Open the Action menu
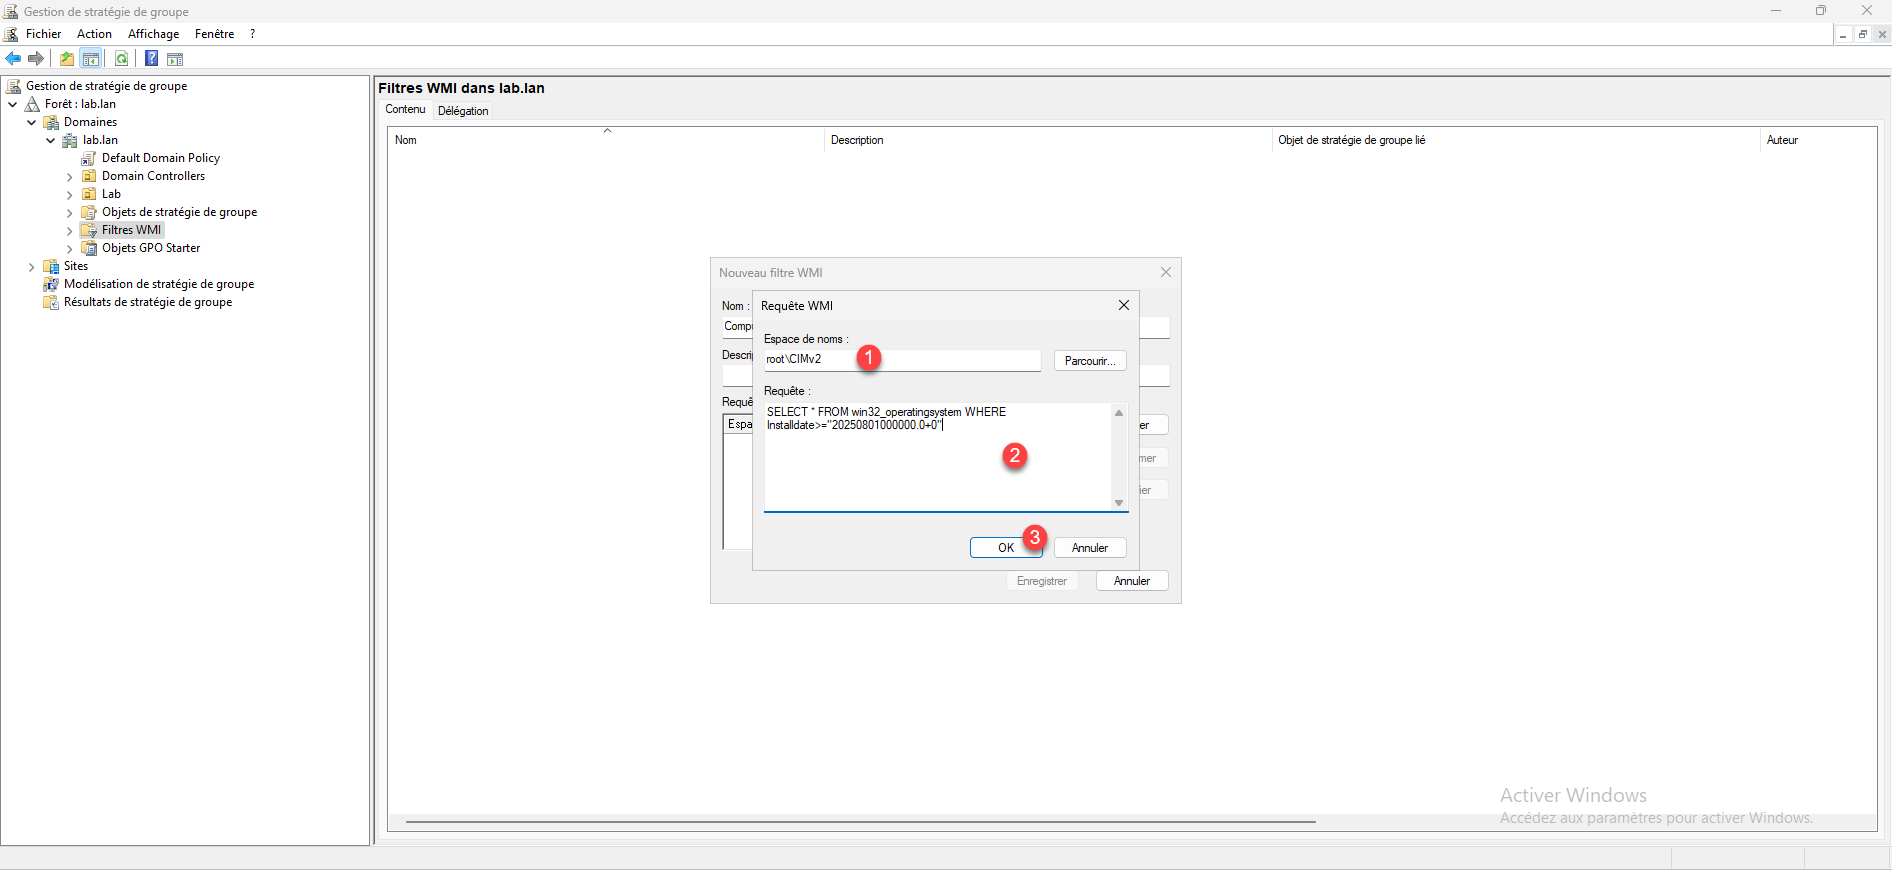The width and height of the screenshot is (1892, 870). coord(94,34)
